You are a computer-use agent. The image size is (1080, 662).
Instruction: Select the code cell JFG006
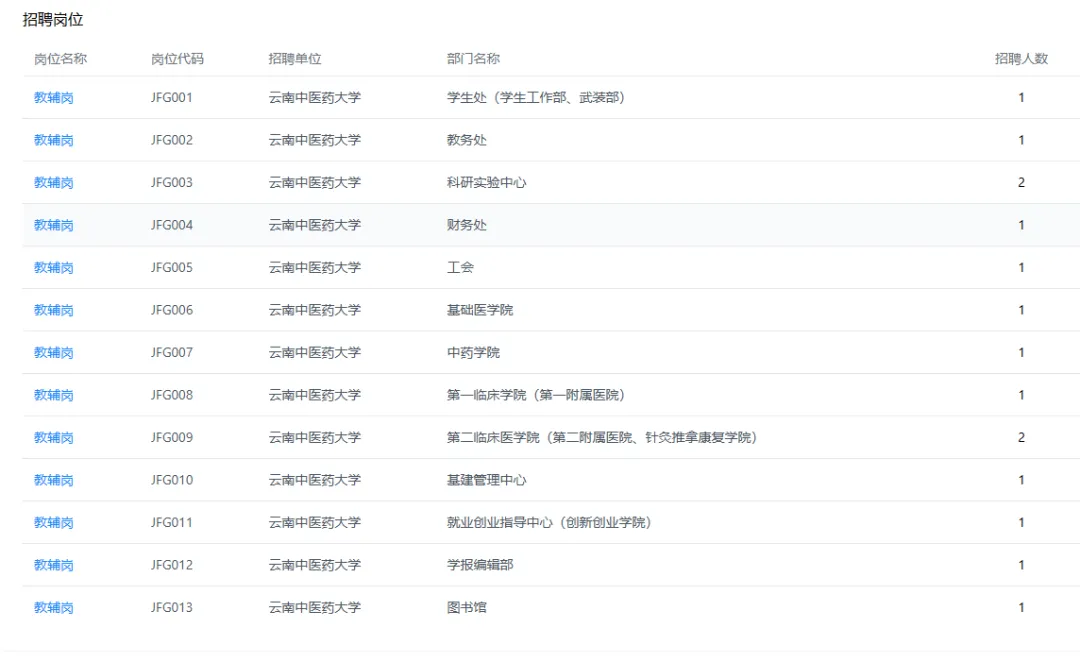coord(172,310)
